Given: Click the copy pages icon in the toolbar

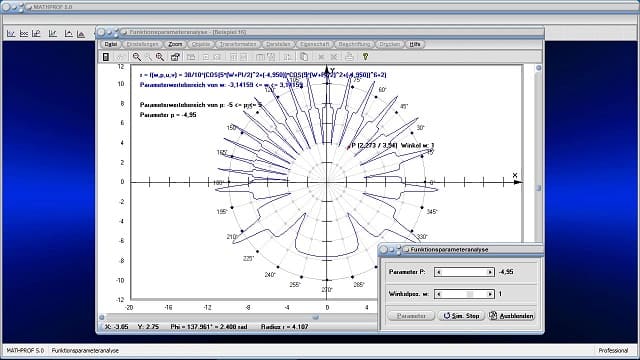Looking at the screenshot, I should point(304,57).
